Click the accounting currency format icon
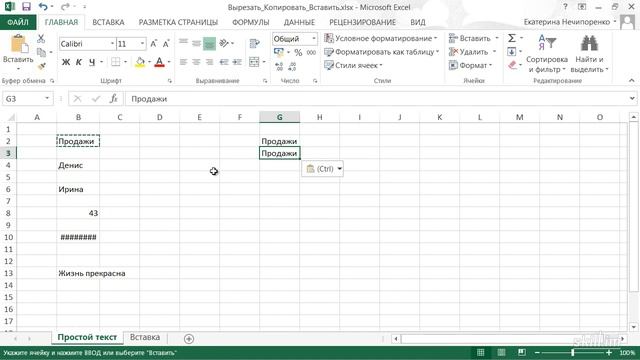The height and width of the screenshot is (360, 640). [x=279, y=52]
